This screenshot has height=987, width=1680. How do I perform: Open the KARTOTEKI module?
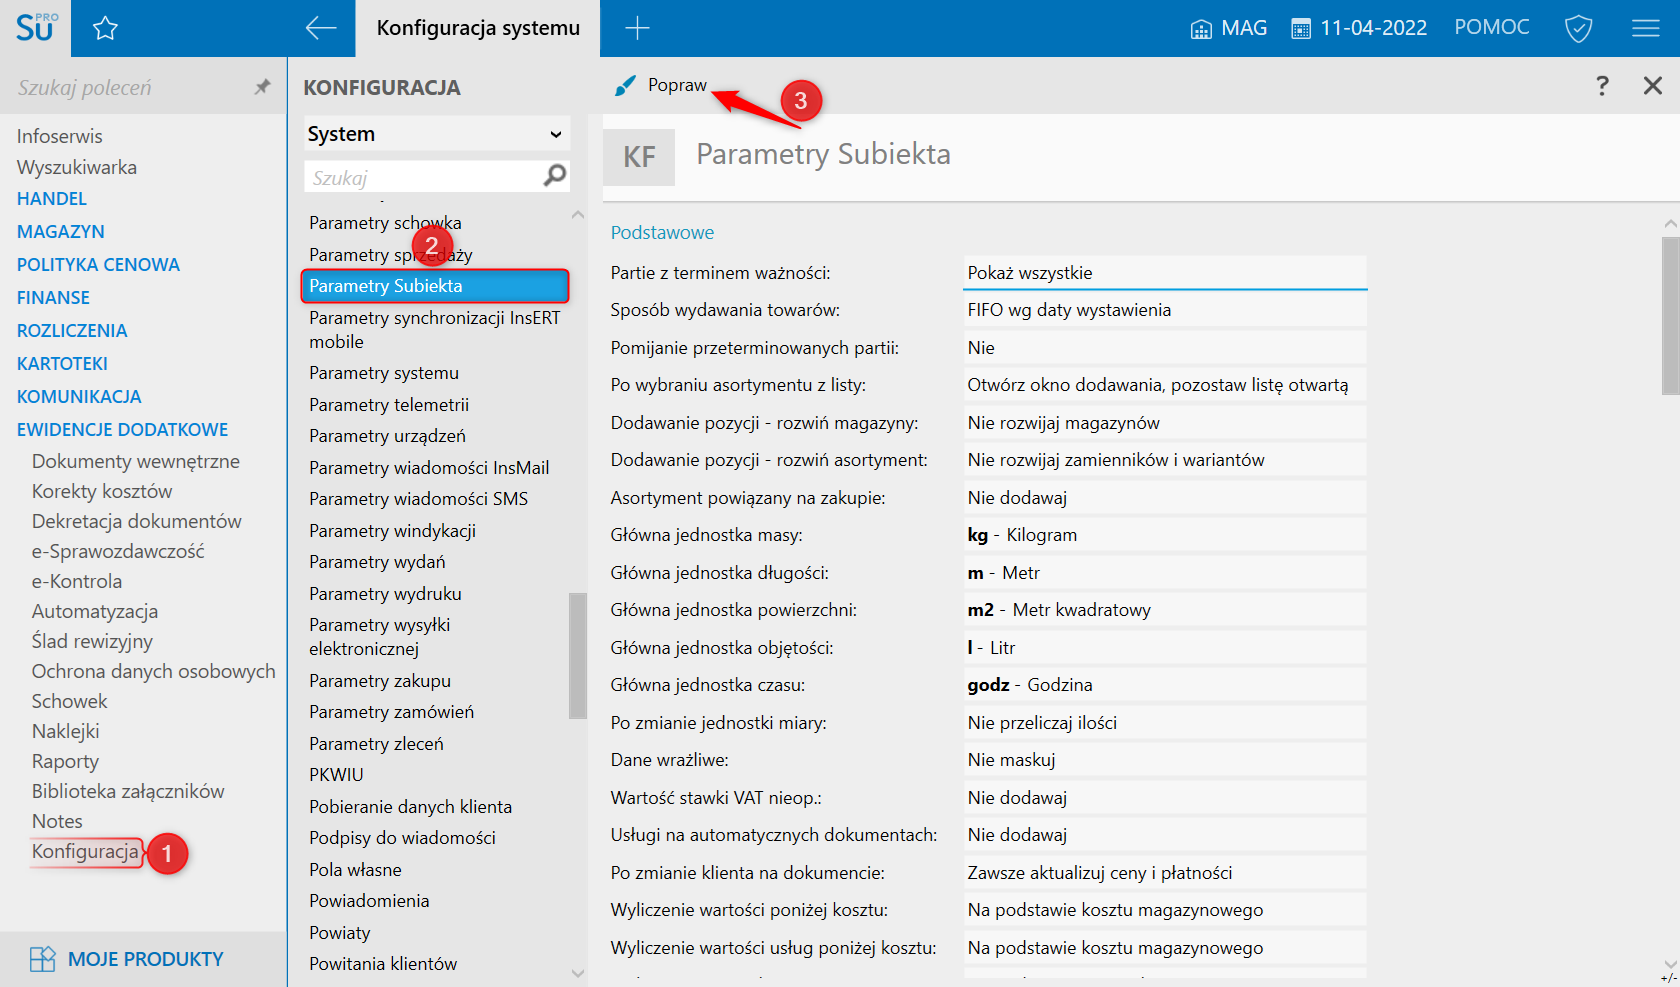[x=62, y=364]
